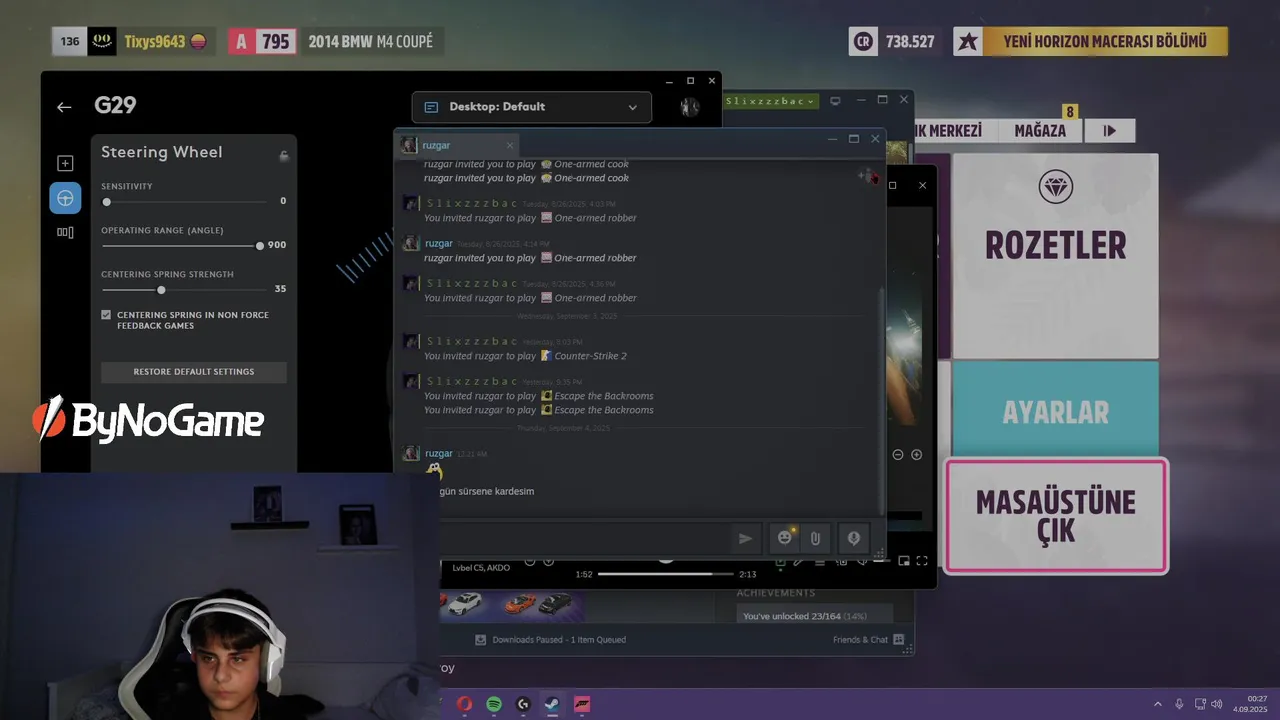Viewport: 1280px width, 720px height.
Task: Click the 'Lvbel C5, AKDO' track title
Action: pos(481,568)
